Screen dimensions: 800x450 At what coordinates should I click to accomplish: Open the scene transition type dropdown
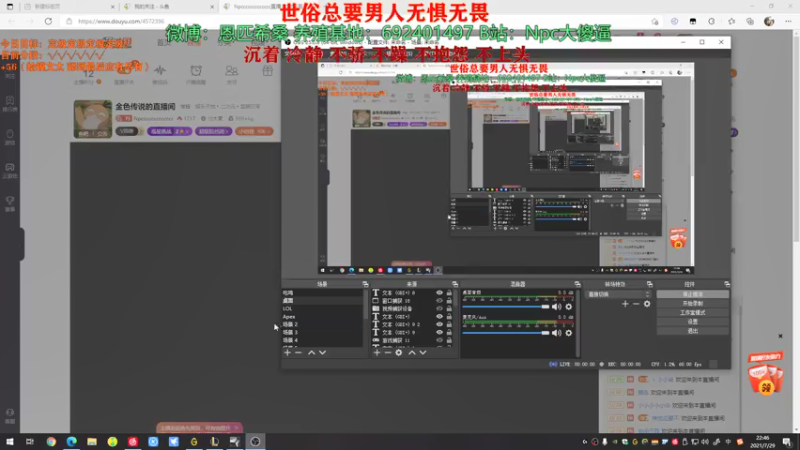click(x=618, y=294)
